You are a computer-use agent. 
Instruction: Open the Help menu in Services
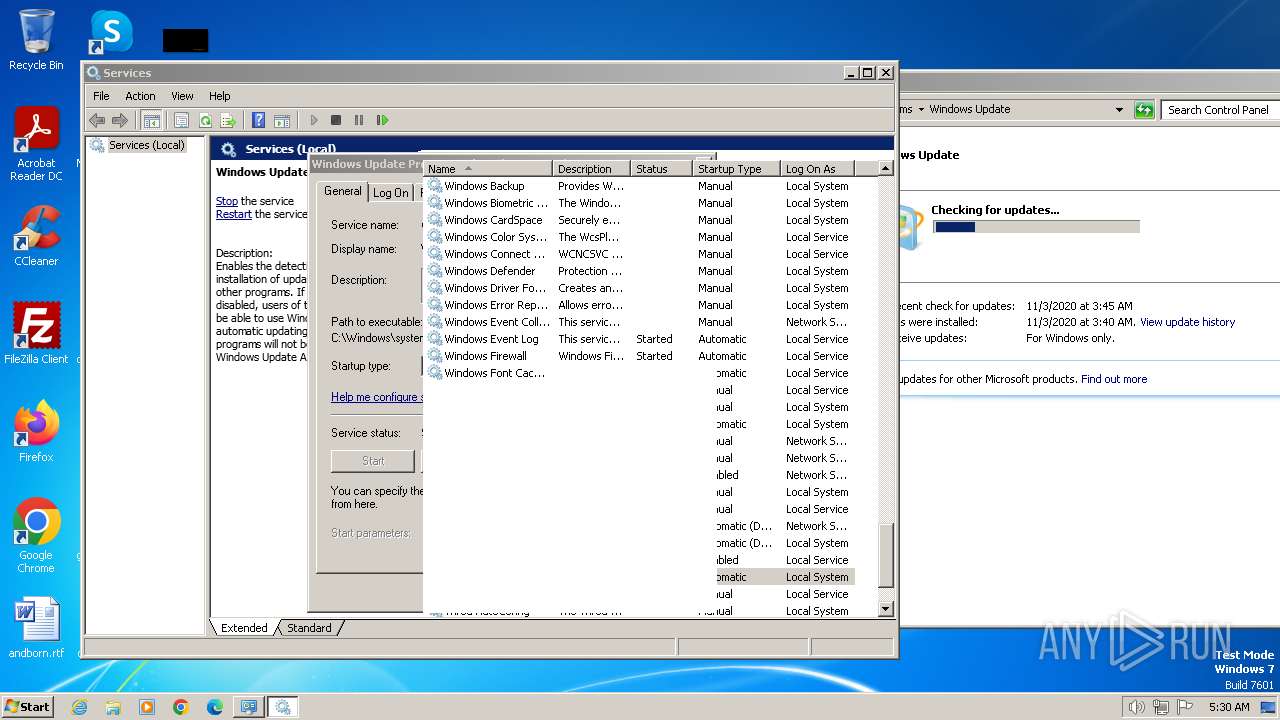click(x=220, y=96)
